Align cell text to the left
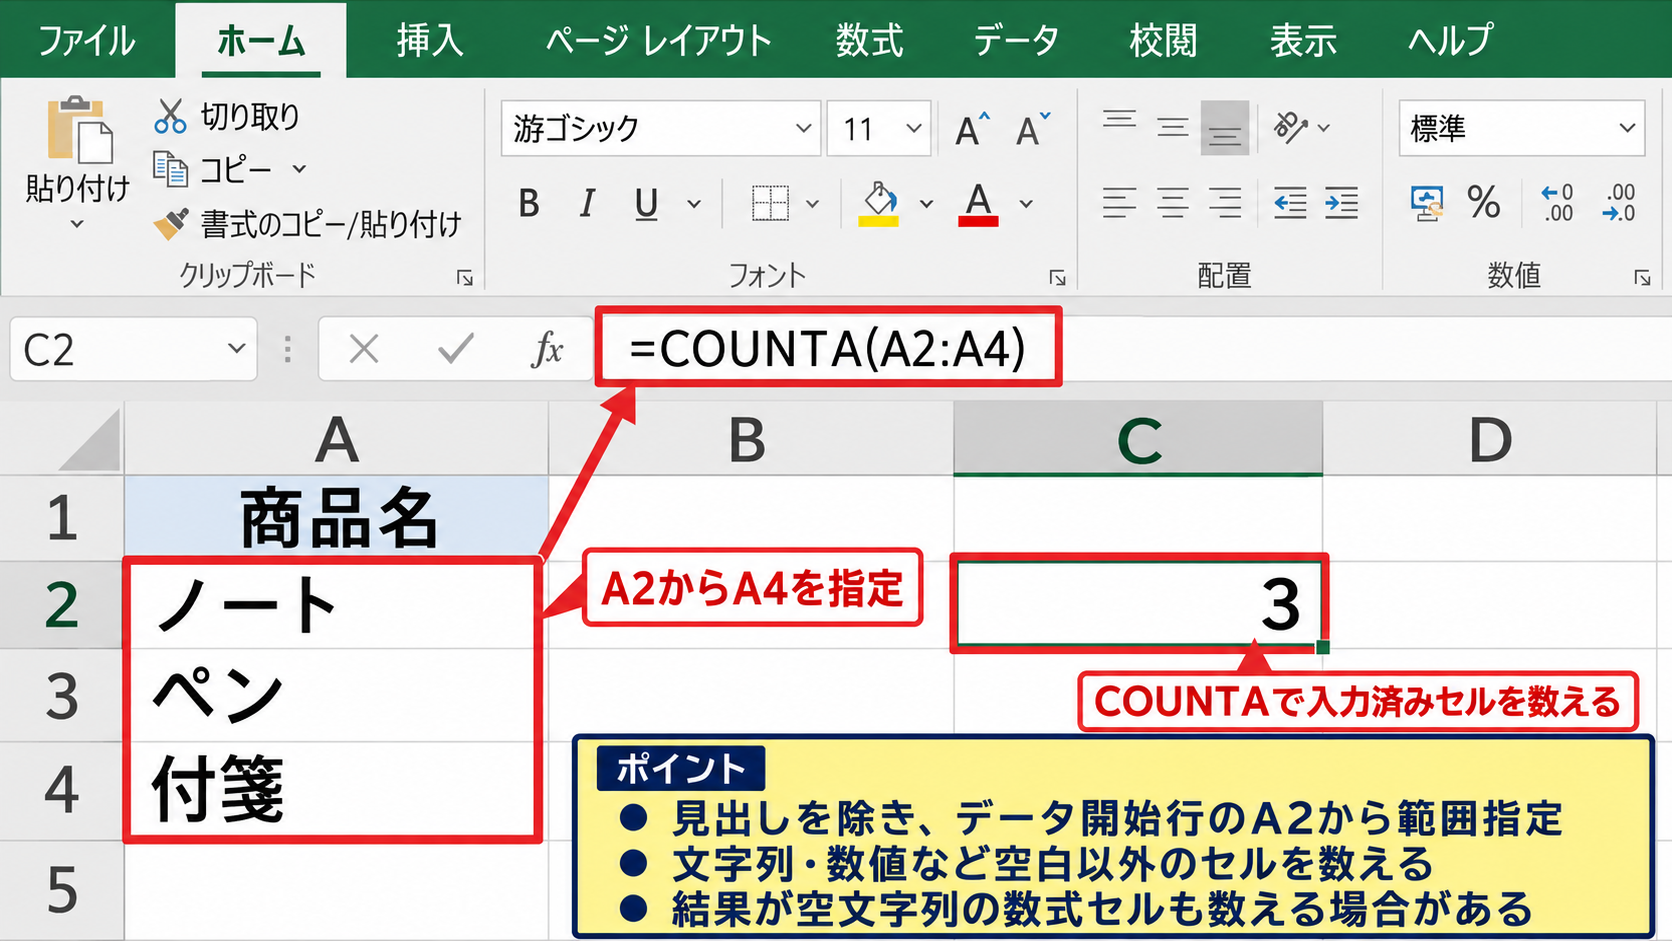 [1119, 203]
